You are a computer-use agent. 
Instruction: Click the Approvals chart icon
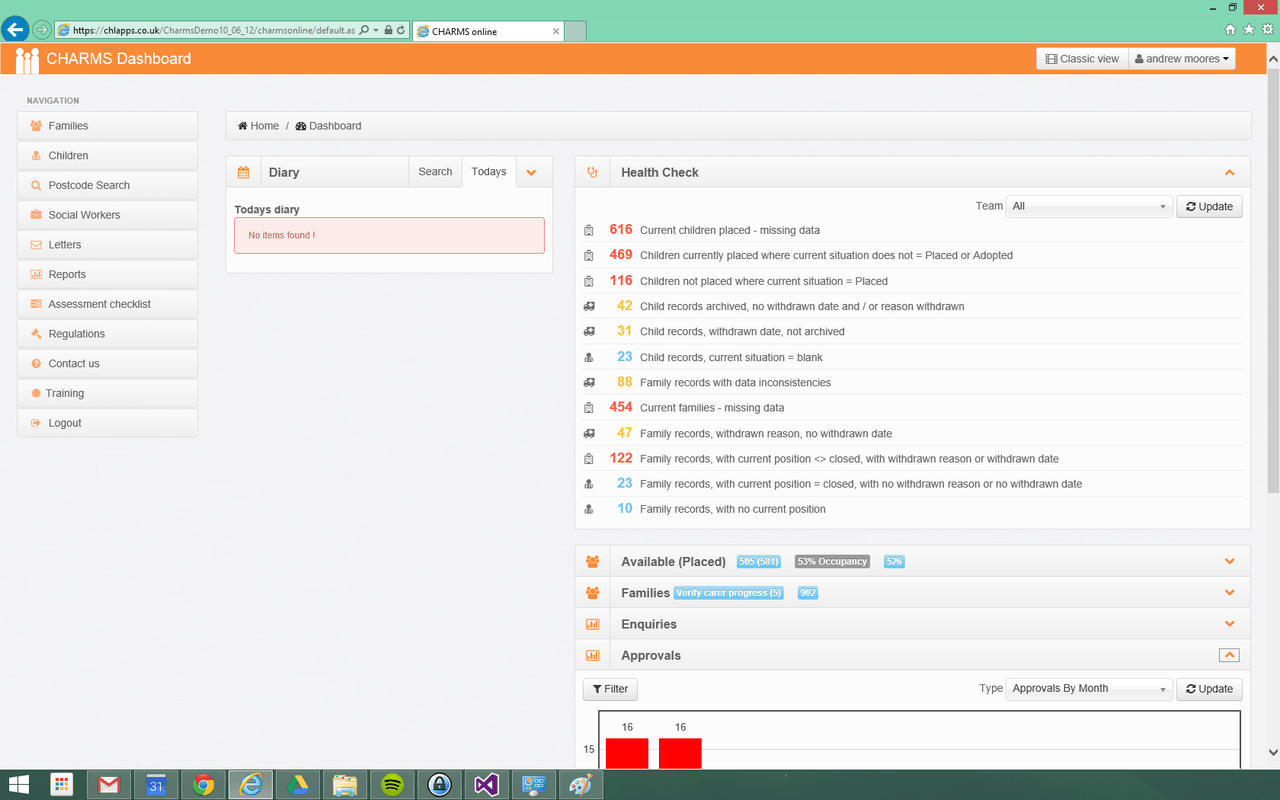point(592,656)
